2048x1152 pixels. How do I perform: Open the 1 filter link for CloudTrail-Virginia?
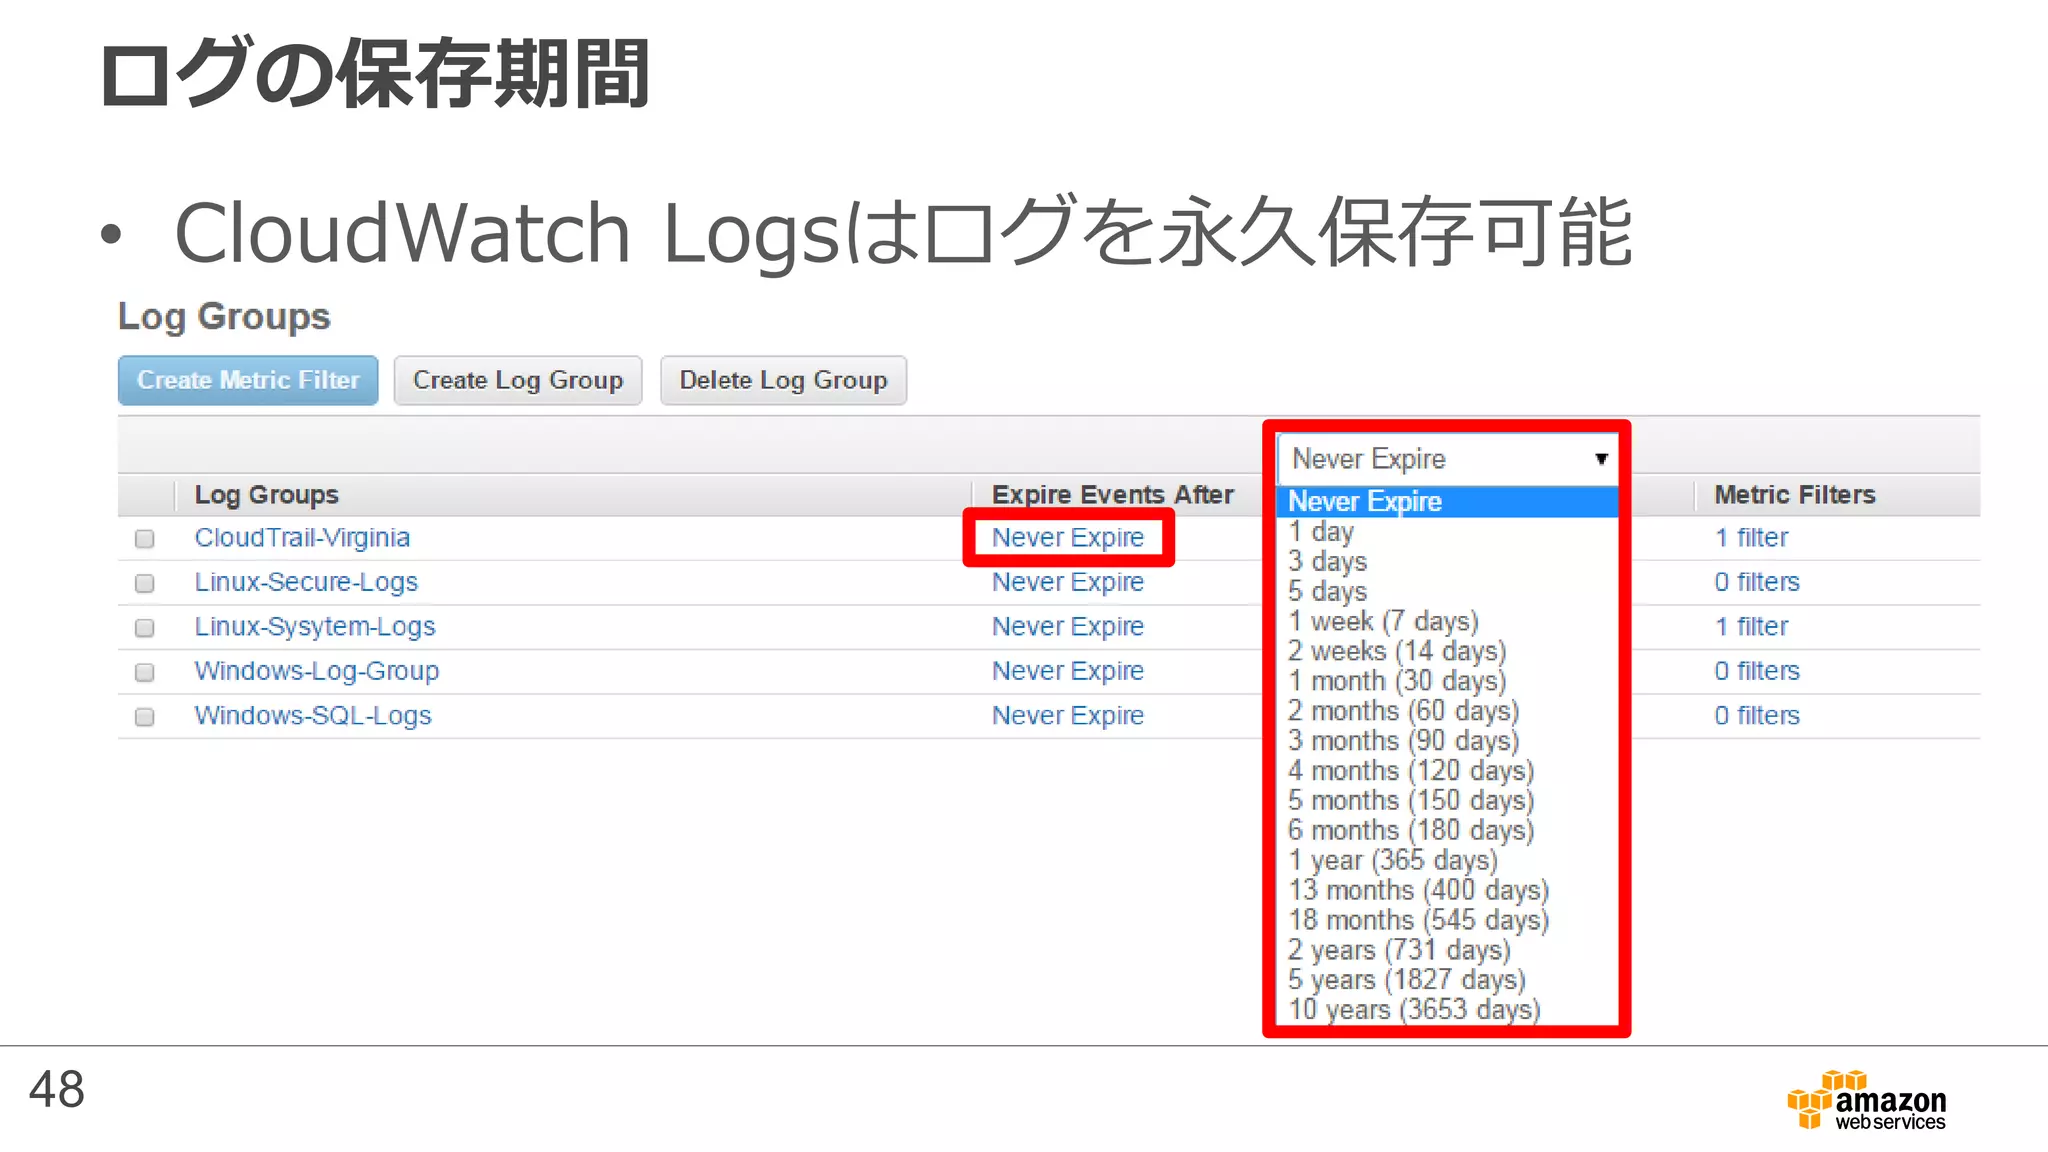(1752, 538)
